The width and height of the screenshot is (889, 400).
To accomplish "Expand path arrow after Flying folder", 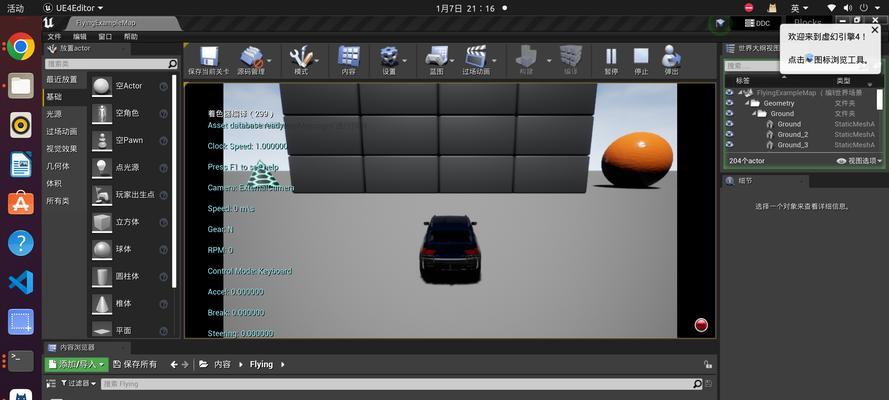I will pos(282,364).
